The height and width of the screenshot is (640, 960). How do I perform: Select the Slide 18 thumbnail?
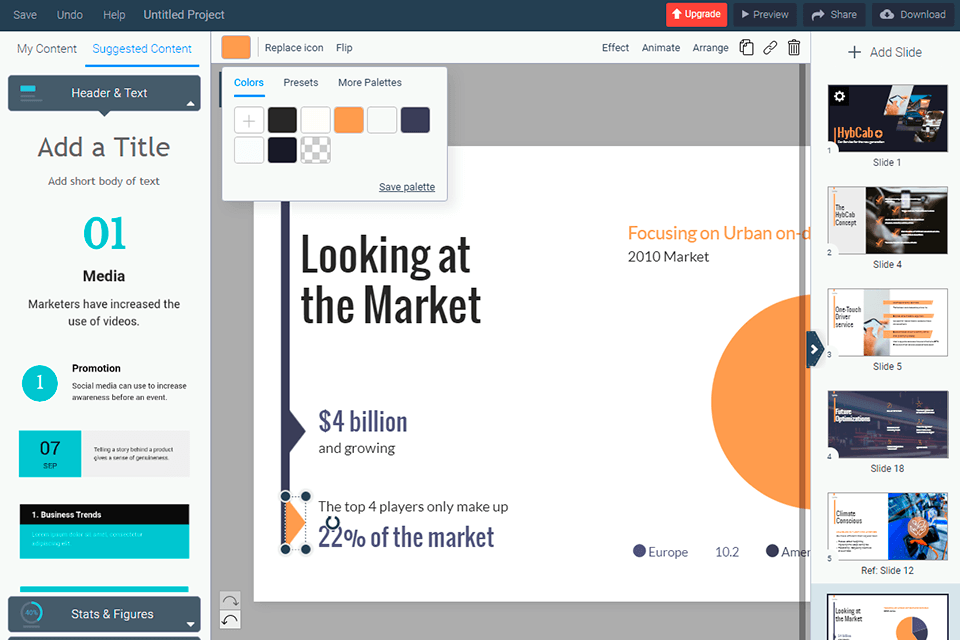[887, 425]
